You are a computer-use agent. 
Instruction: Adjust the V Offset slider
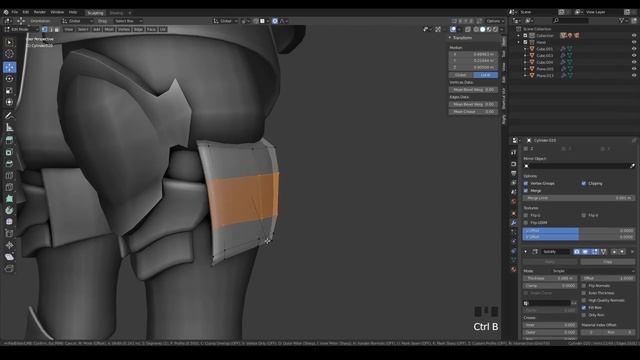click(x=579, y=237)
